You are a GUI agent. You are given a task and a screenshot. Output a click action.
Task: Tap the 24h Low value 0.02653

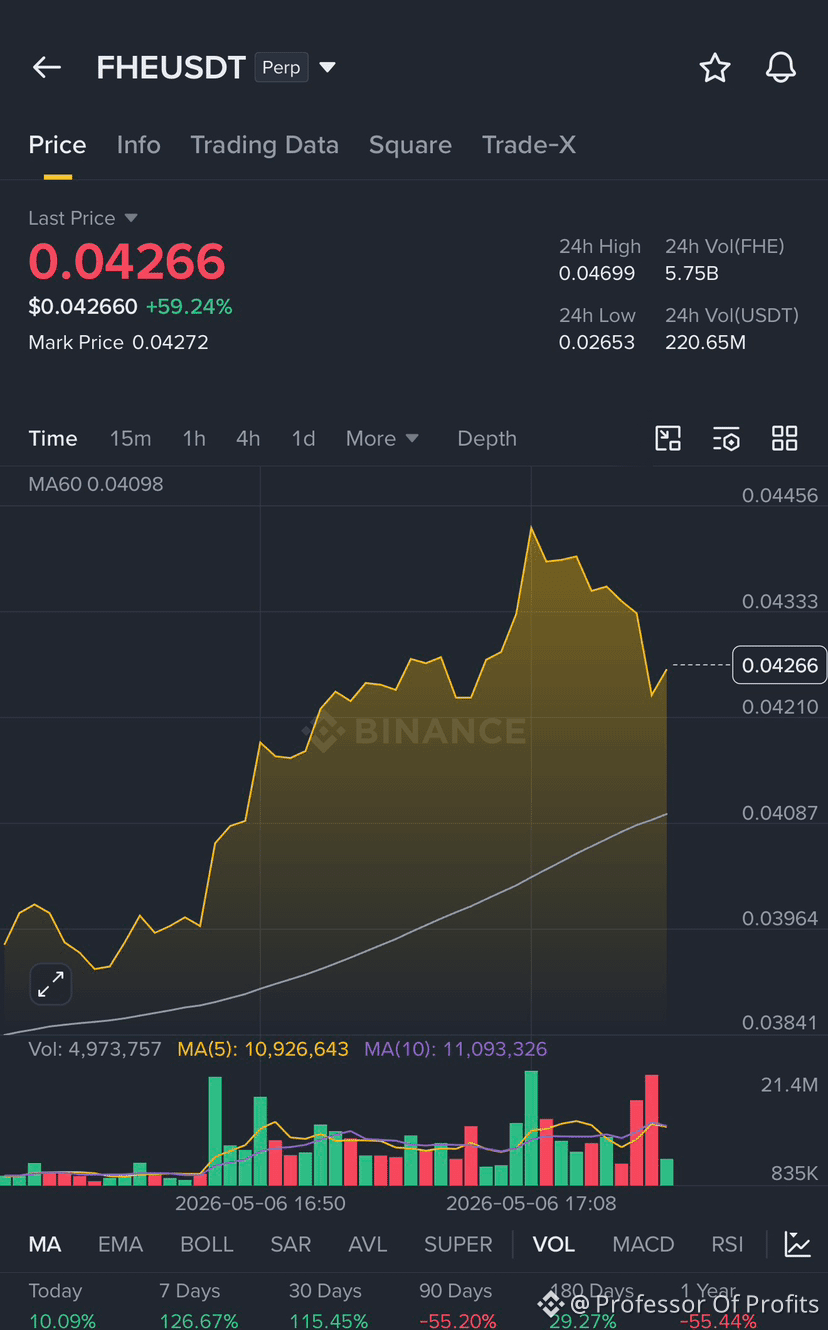(x=597, y=342)
